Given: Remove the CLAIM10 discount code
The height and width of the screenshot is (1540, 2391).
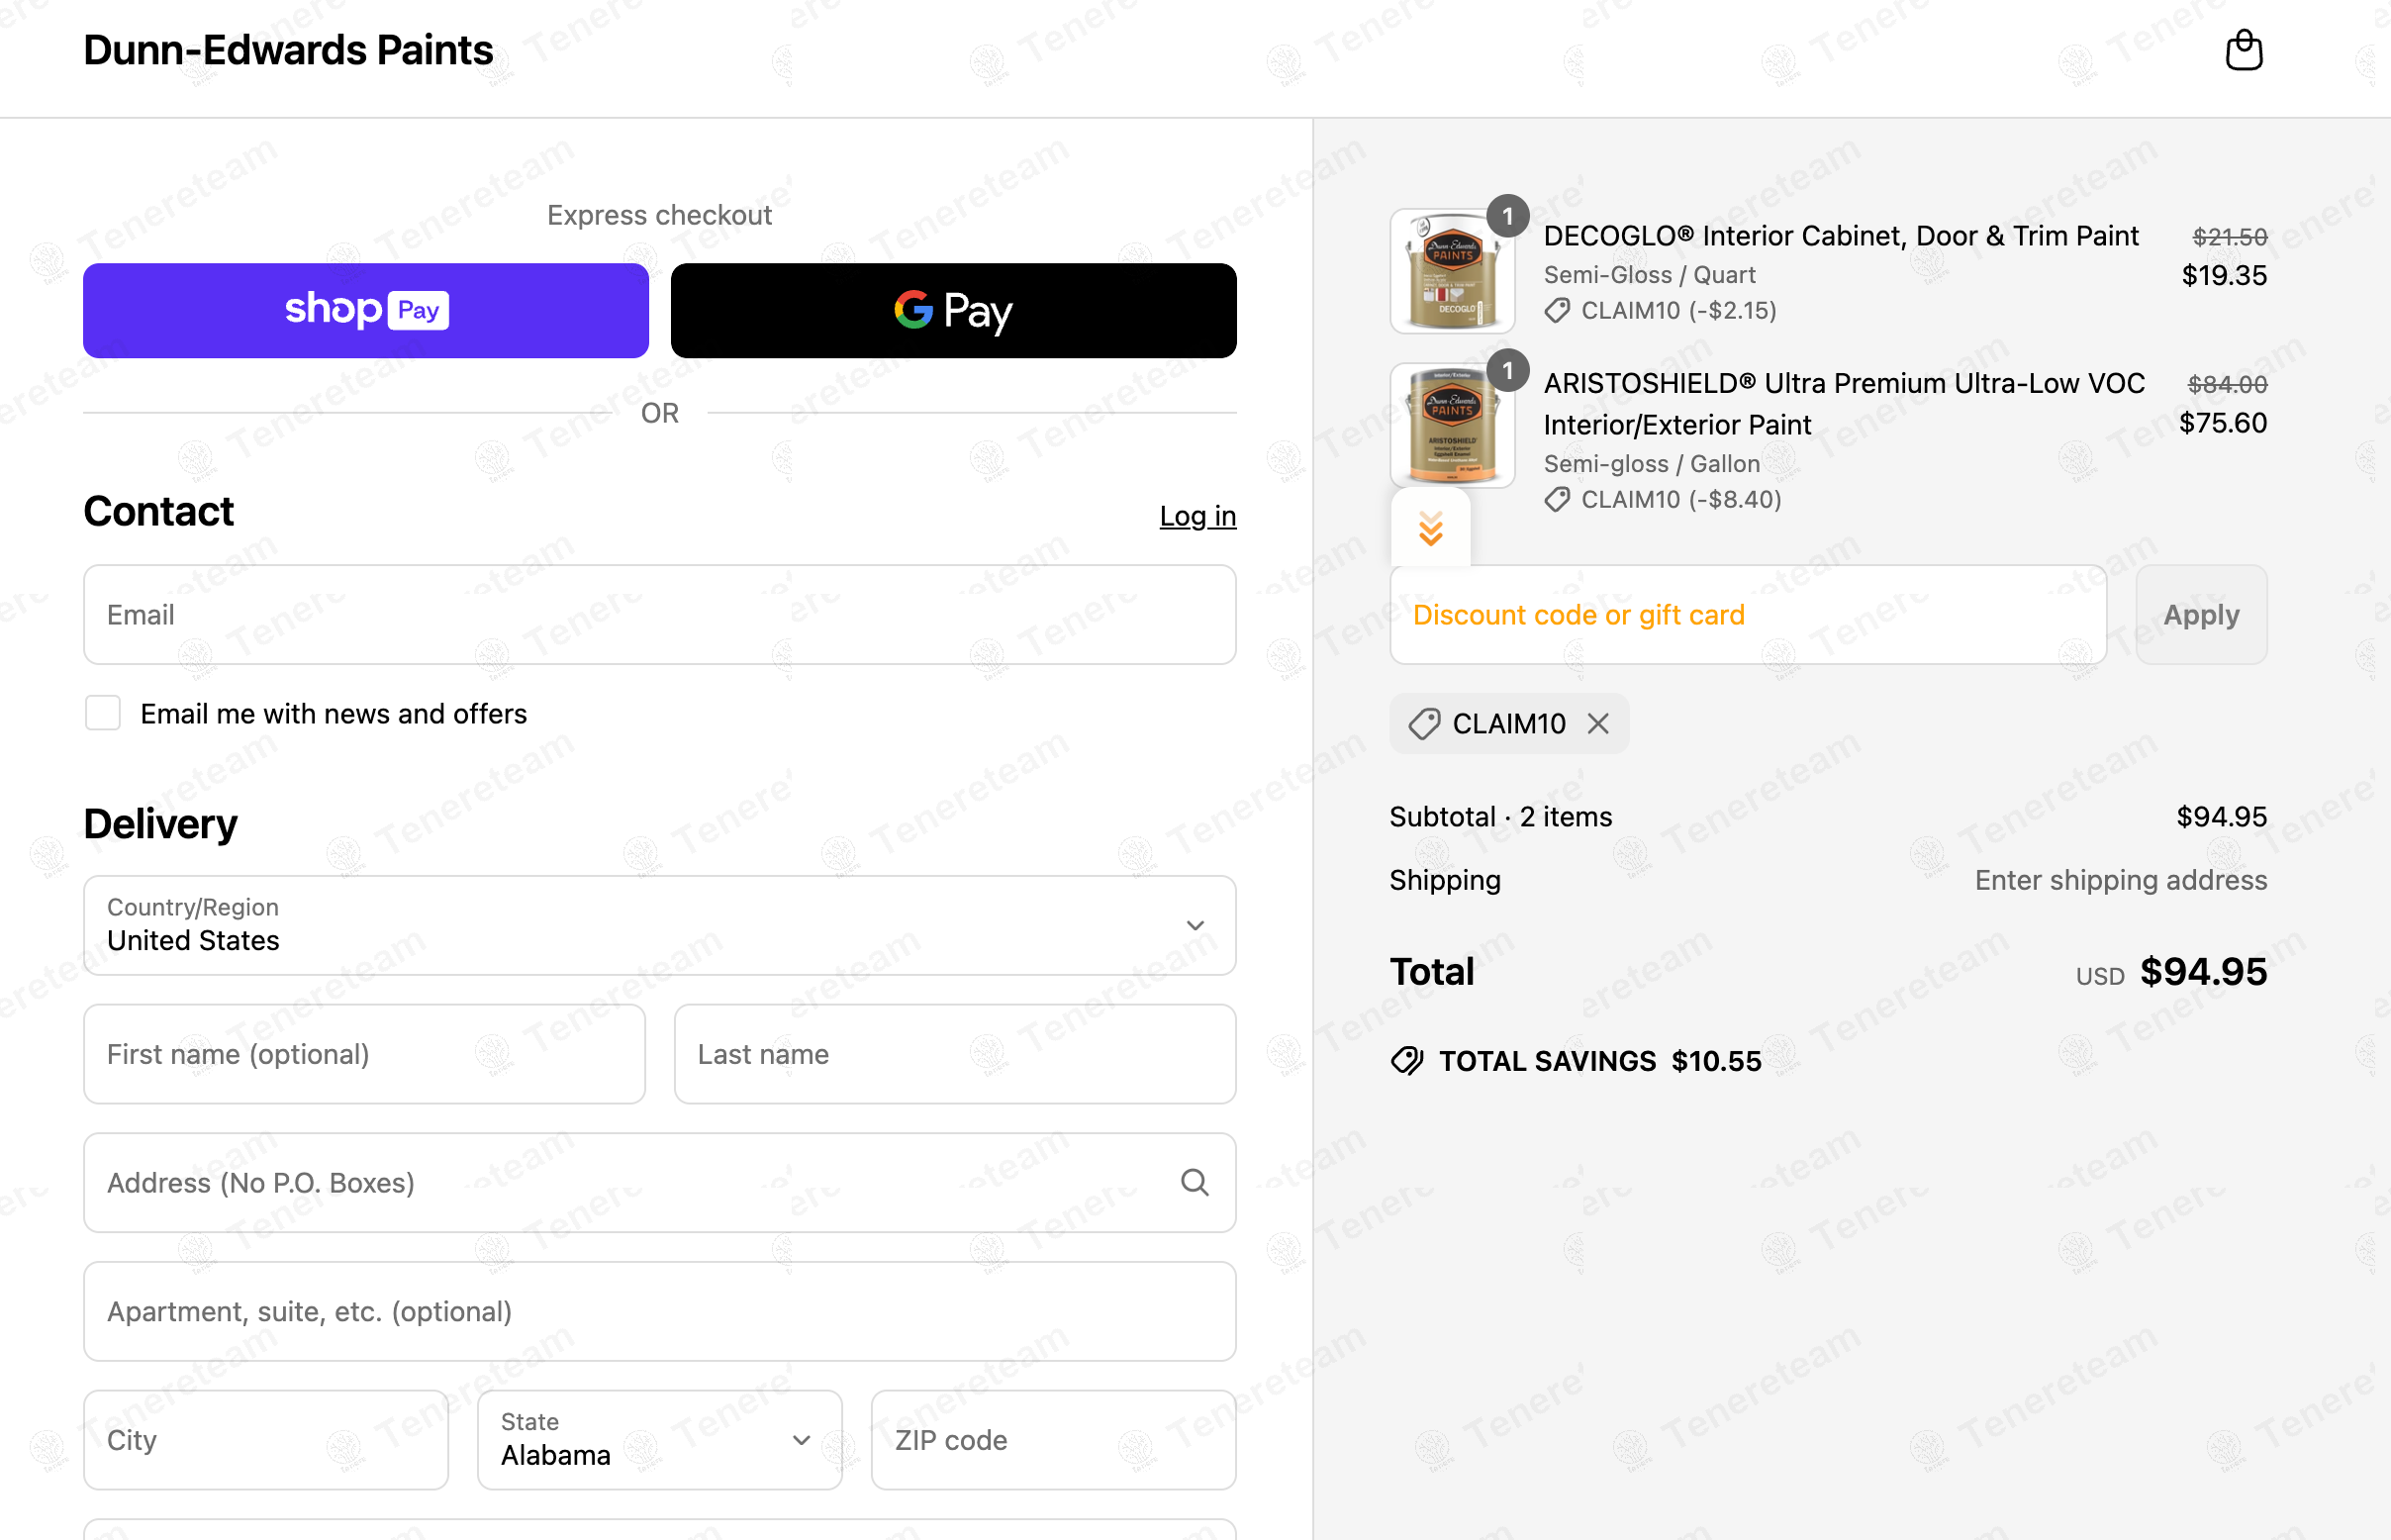Looking at the screenshot, I should tap(1598, 723).
